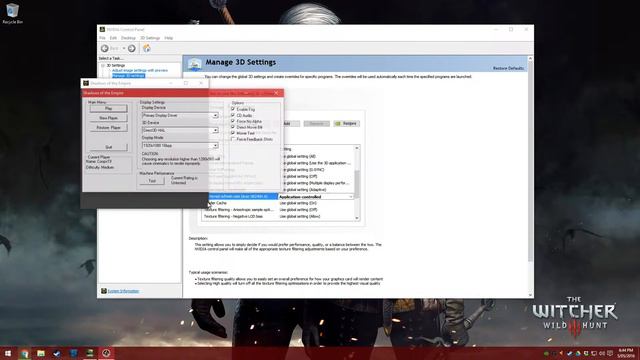Collapse the 3D Settings tree node
Screen dimensions: 640x360
point(103,65)
